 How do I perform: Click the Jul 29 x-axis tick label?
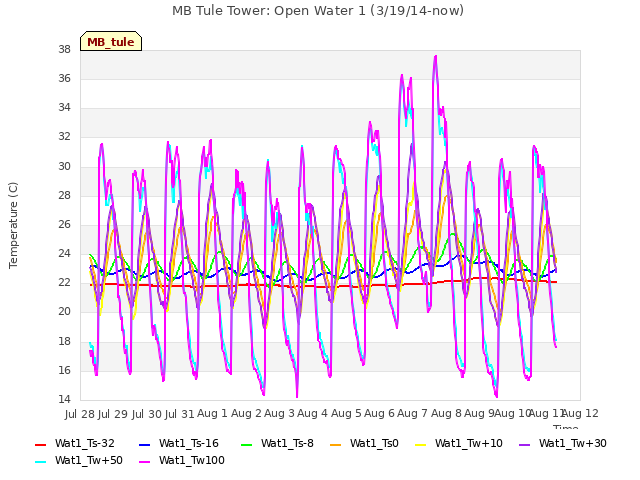tap(113, 414)
